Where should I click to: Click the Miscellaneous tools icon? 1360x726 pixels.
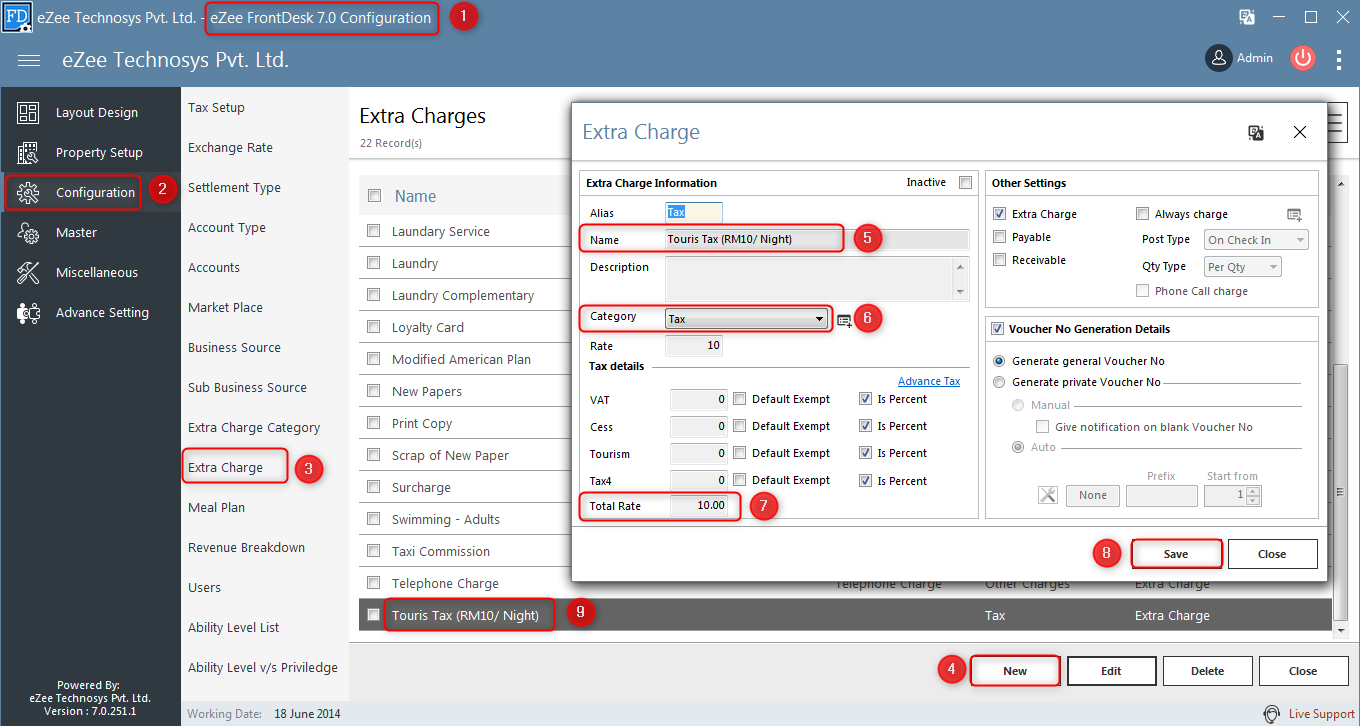(28, 273)
